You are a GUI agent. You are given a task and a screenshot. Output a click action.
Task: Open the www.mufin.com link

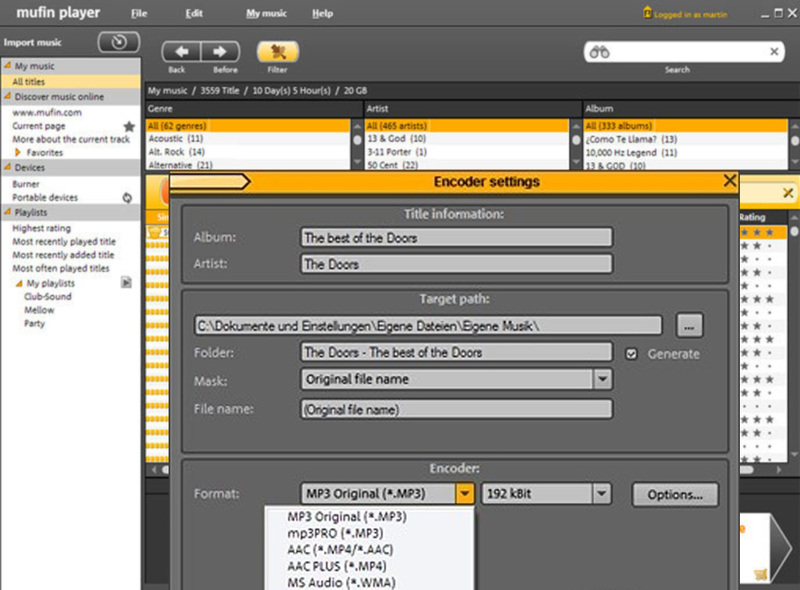47,112
